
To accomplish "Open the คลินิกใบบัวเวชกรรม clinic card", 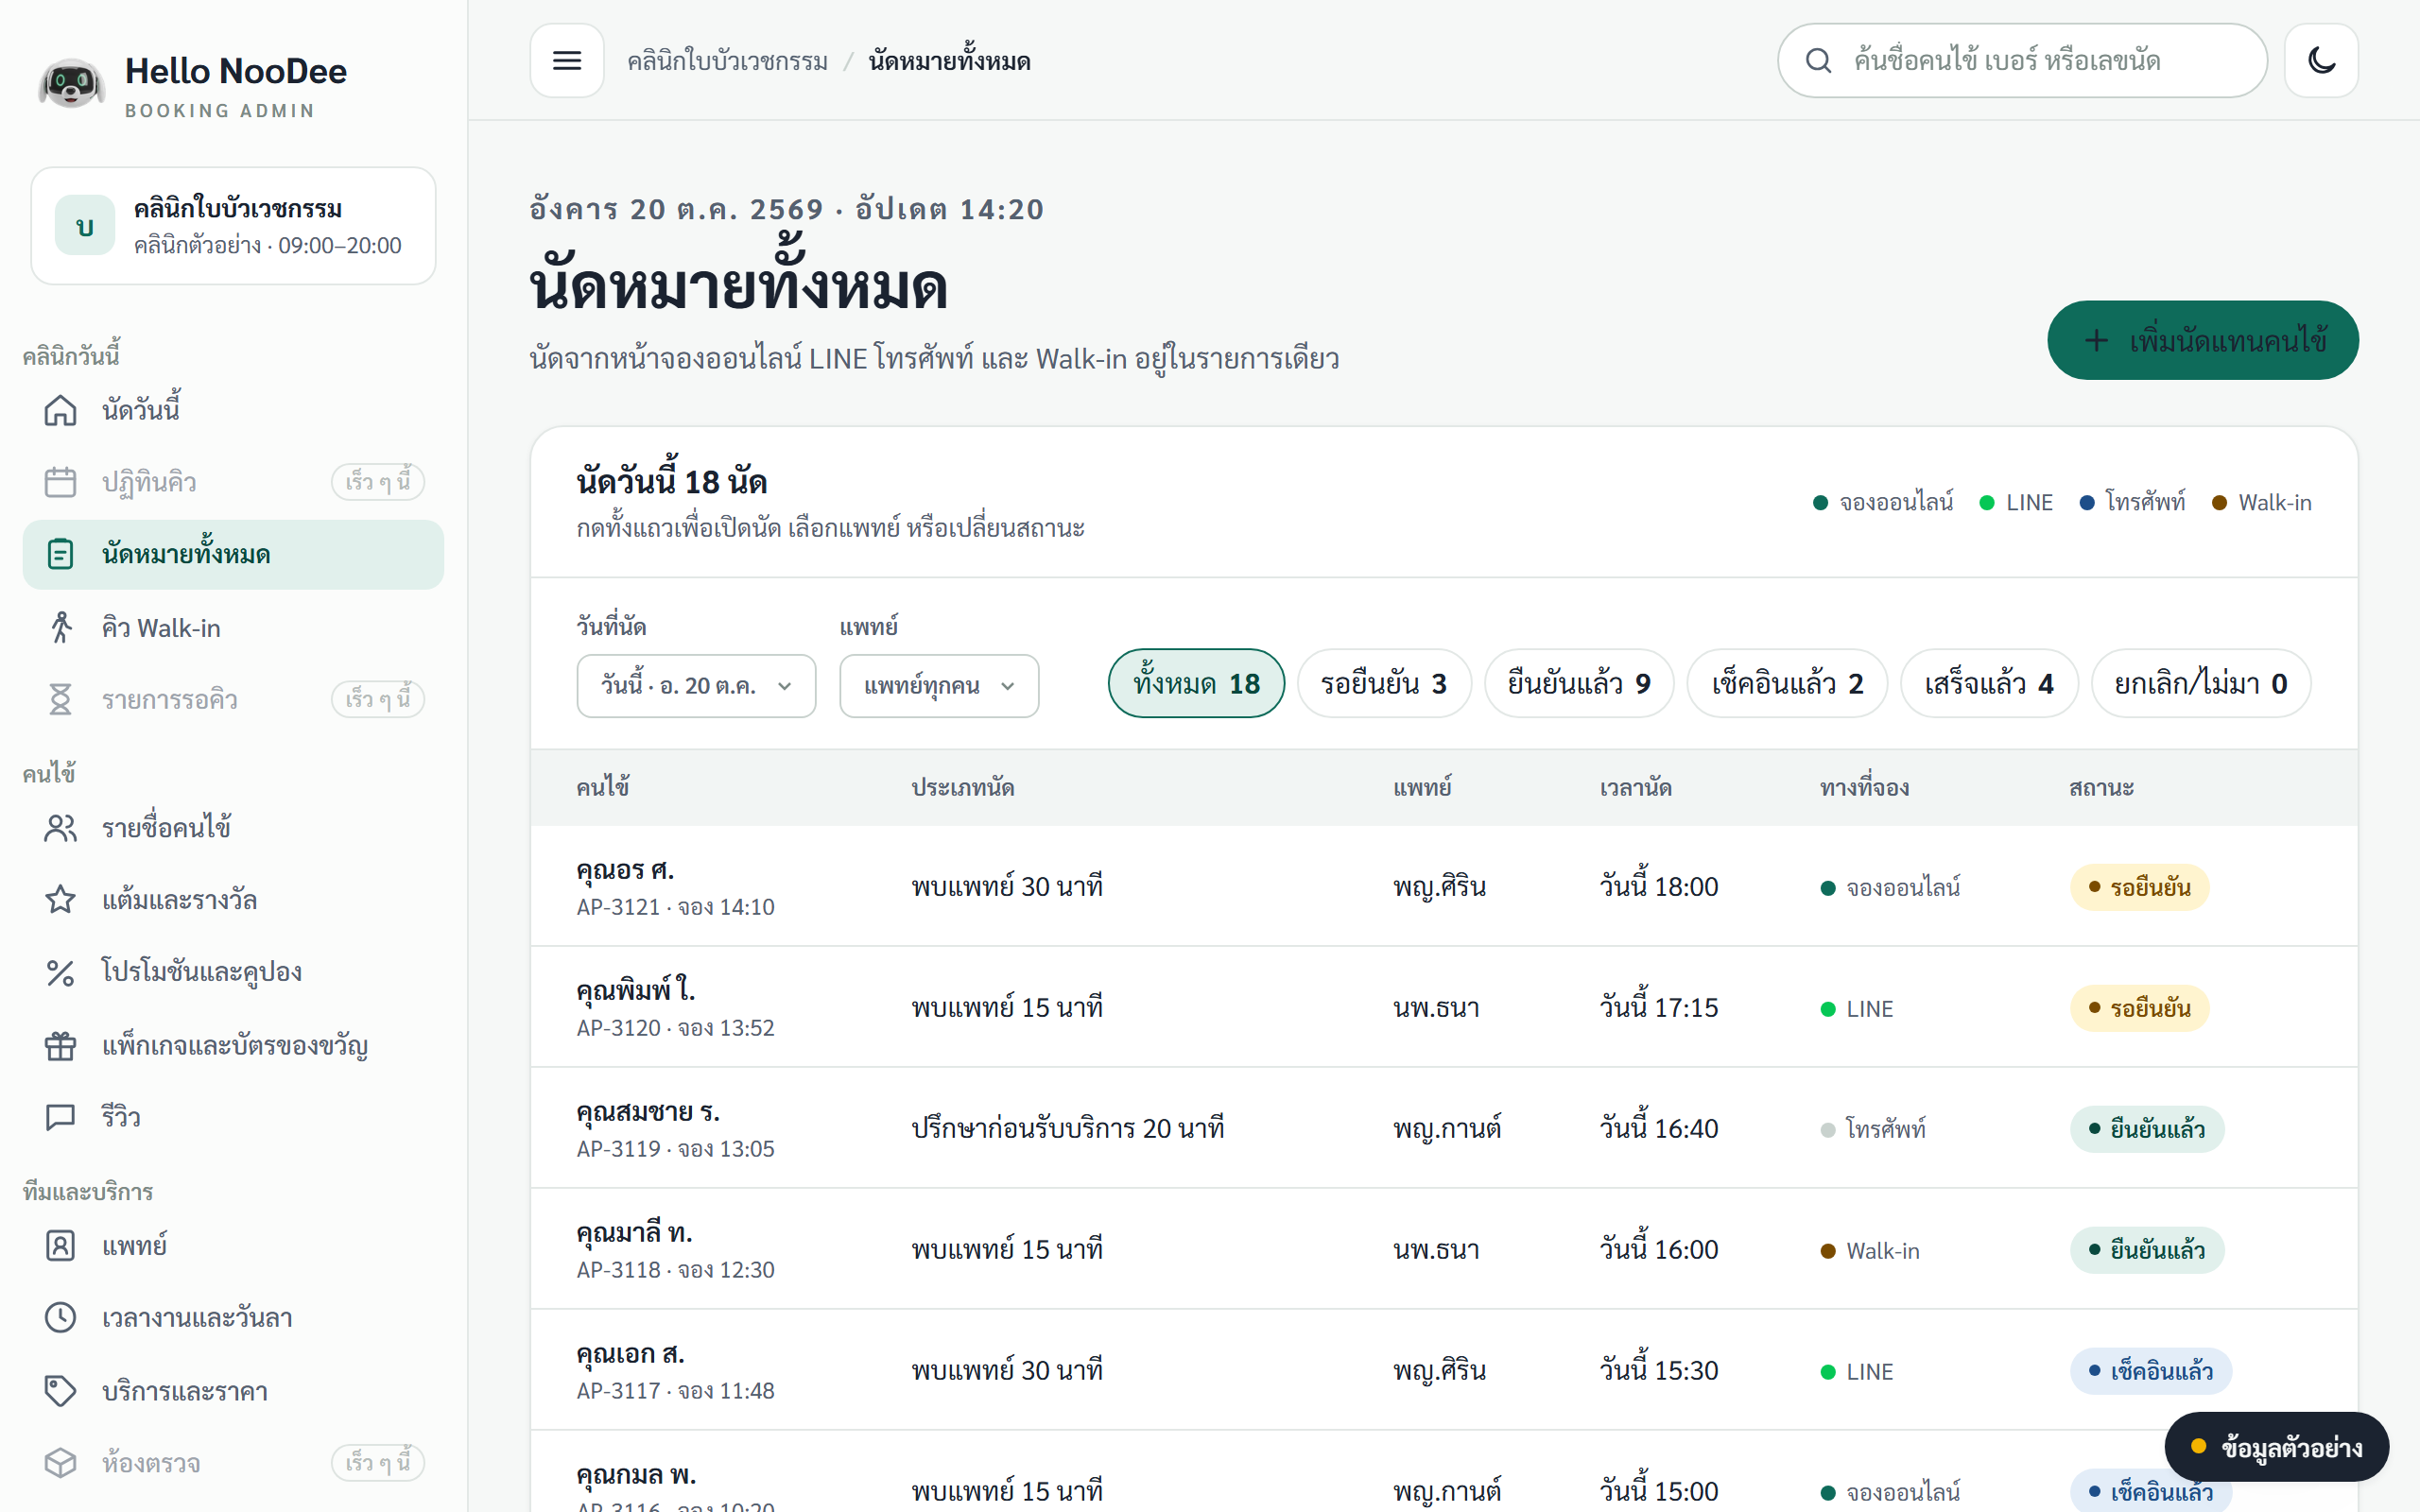I will (233, 226).
